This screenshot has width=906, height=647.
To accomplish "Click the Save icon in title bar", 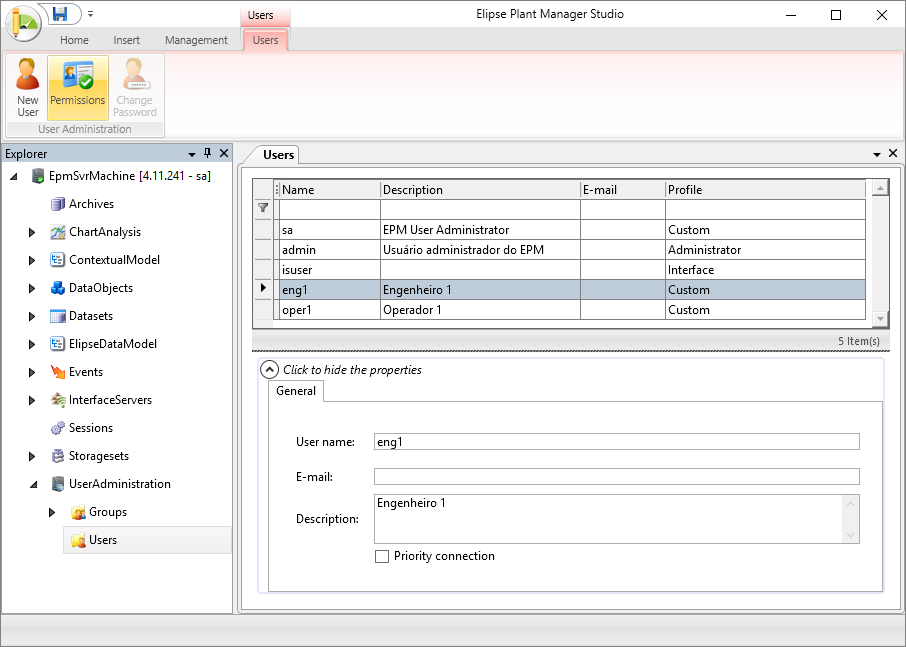I will click(x=60, y=14).
